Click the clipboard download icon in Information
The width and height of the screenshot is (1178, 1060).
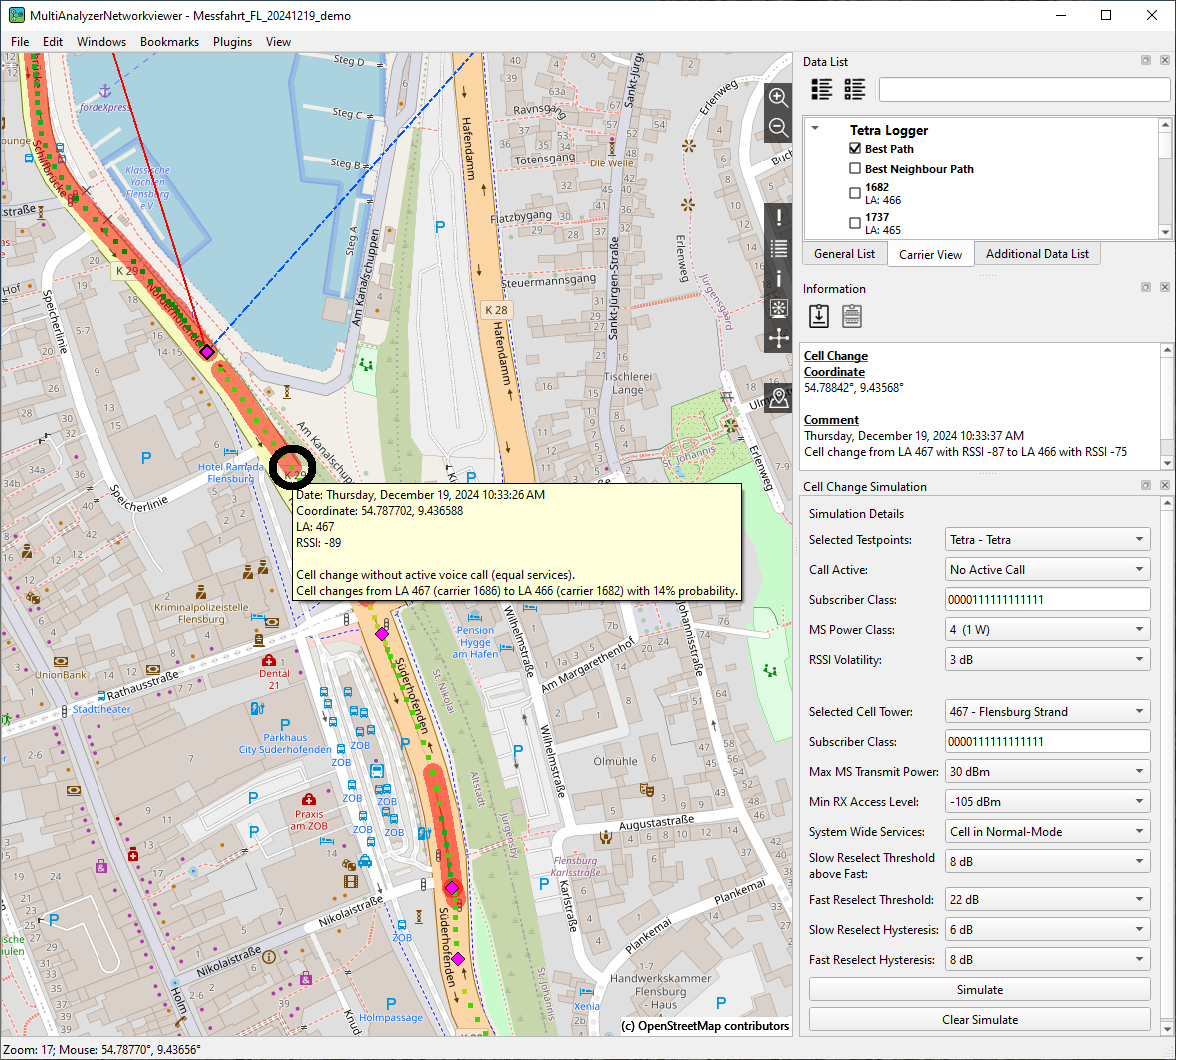(819, 316)
